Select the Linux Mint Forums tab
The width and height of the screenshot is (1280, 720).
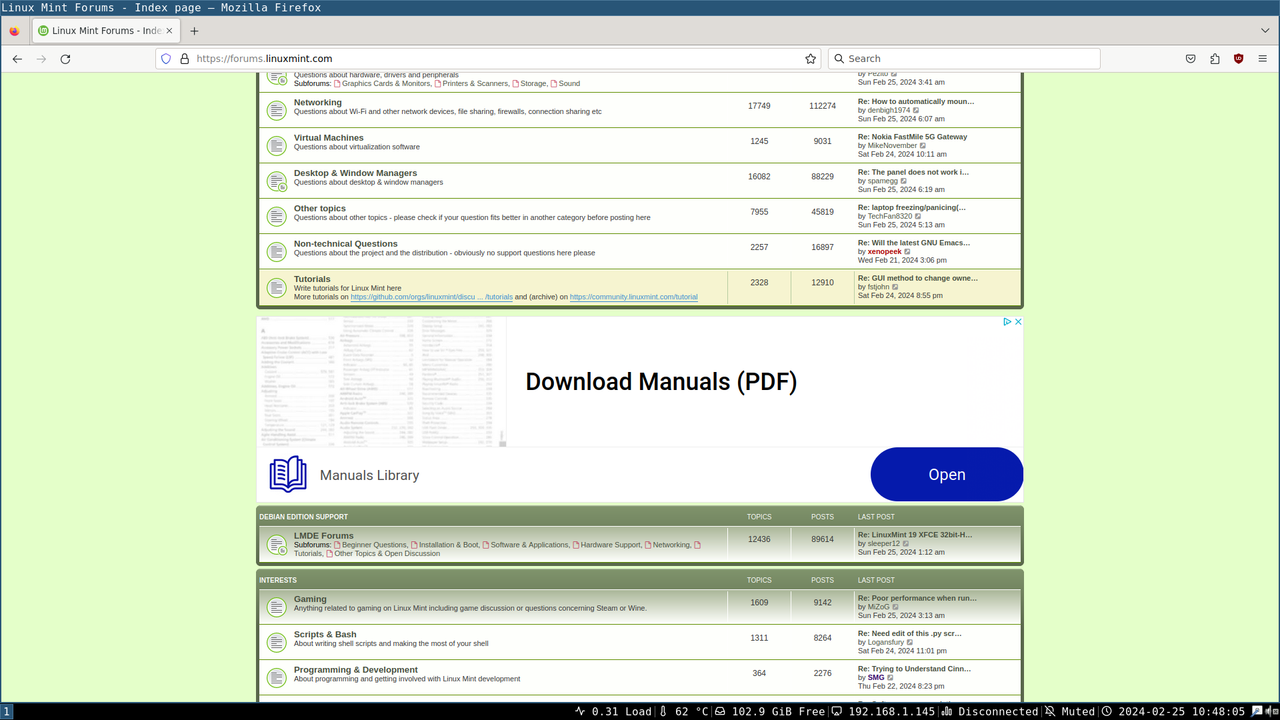point(104,31)
